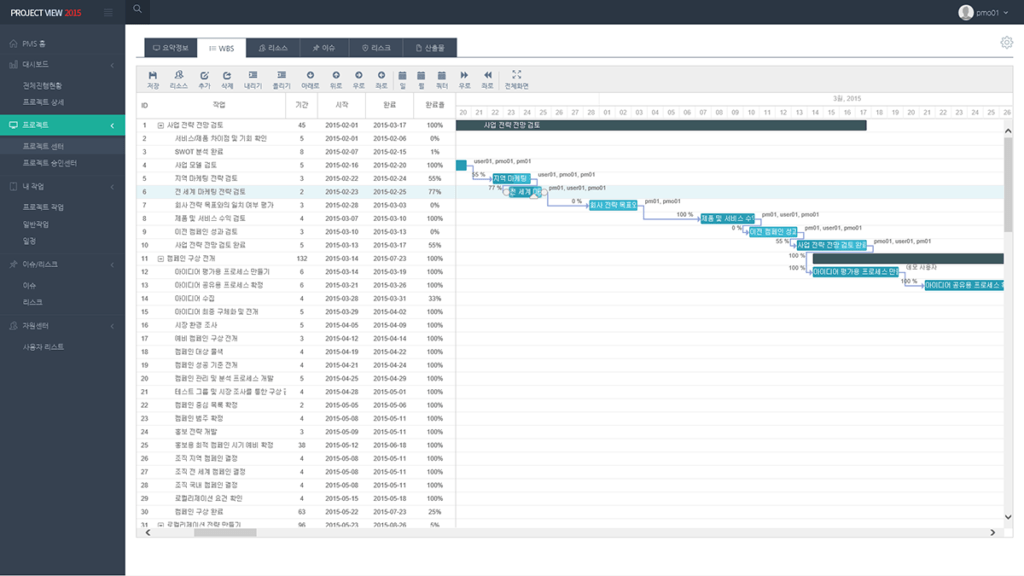This screenshot has height=576, width=1024.
Task: Click the 내리기 (outdent) icon
Action: point(253,79)
